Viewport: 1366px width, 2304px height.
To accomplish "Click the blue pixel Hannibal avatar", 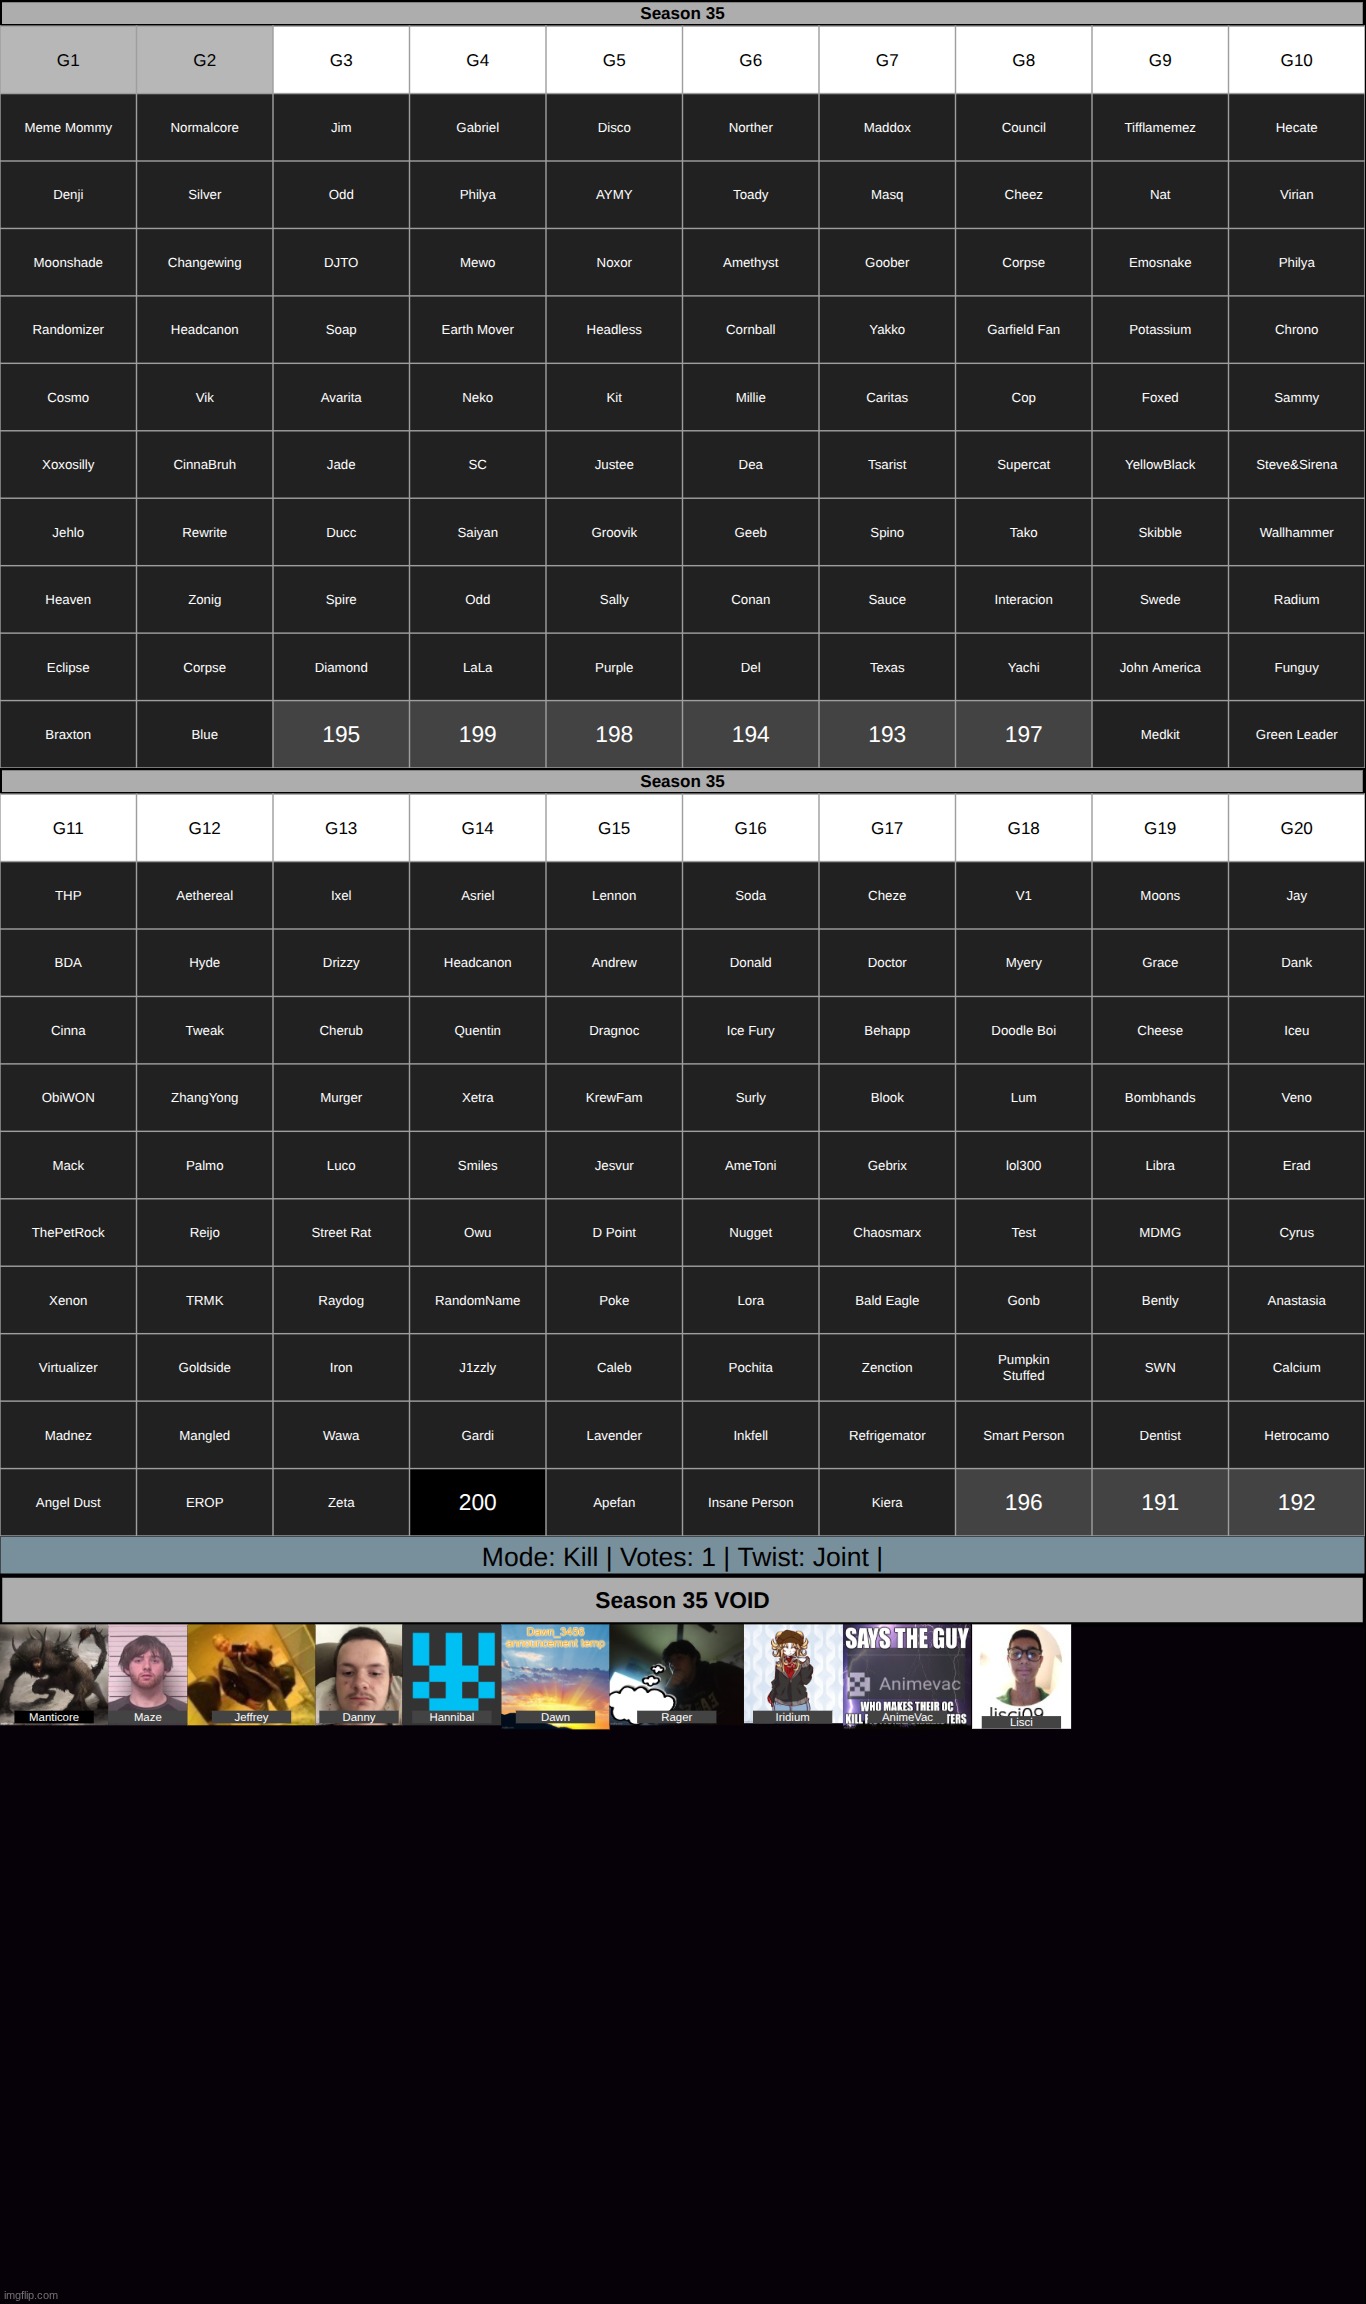I will 452,1673.
